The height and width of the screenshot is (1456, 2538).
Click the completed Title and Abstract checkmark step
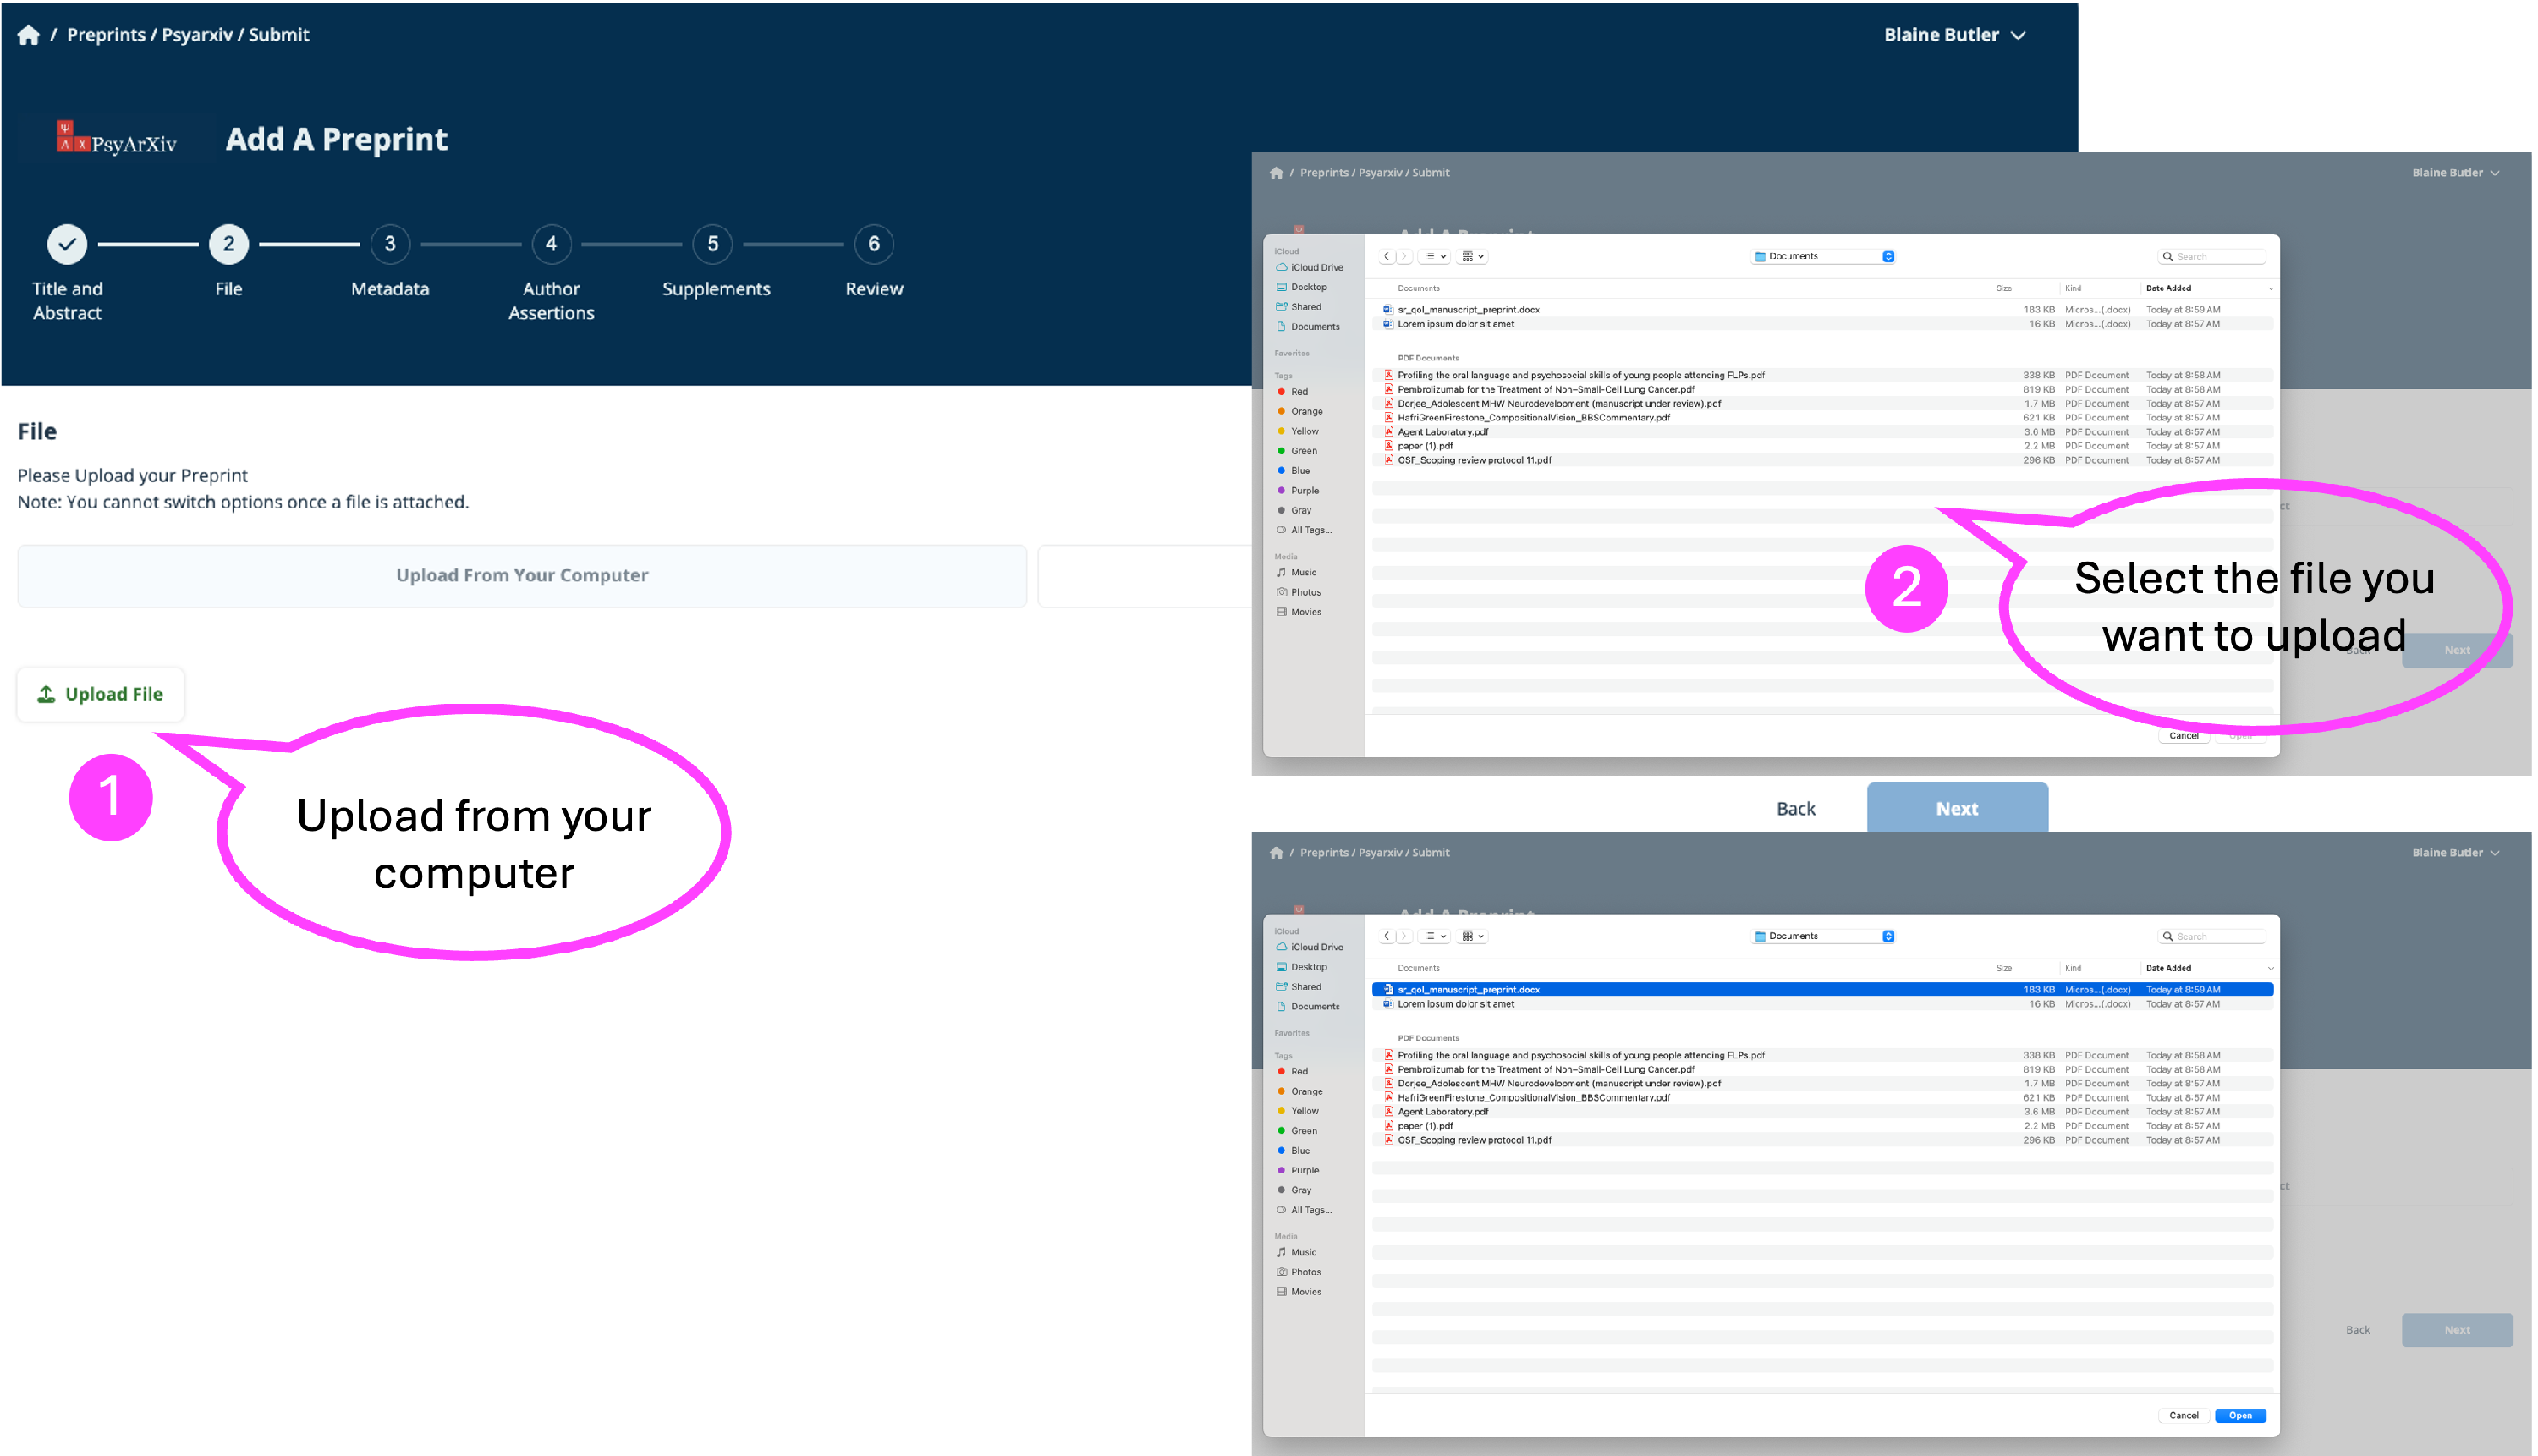(x=67, y=244)
